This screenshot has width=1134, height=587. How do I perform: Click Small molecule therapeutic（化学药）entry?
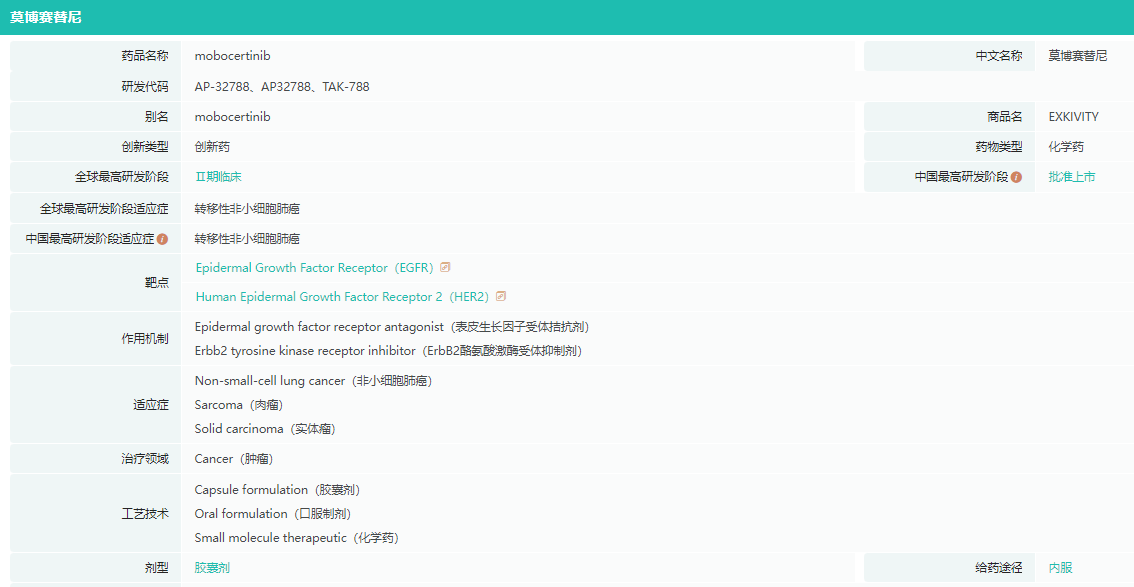297,538
